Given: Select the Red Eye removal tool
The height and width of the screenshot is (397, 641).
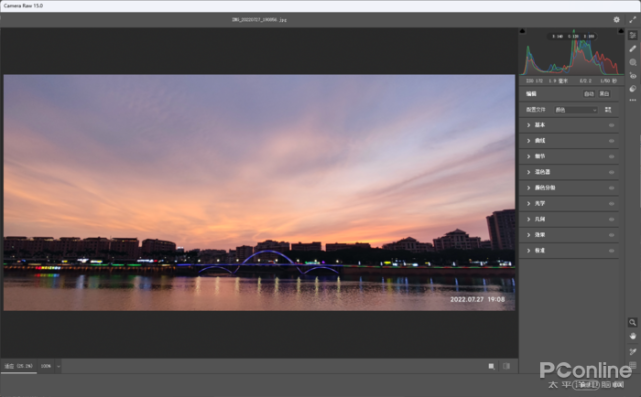Looking at the screenshot, I should tap(633, 76).
